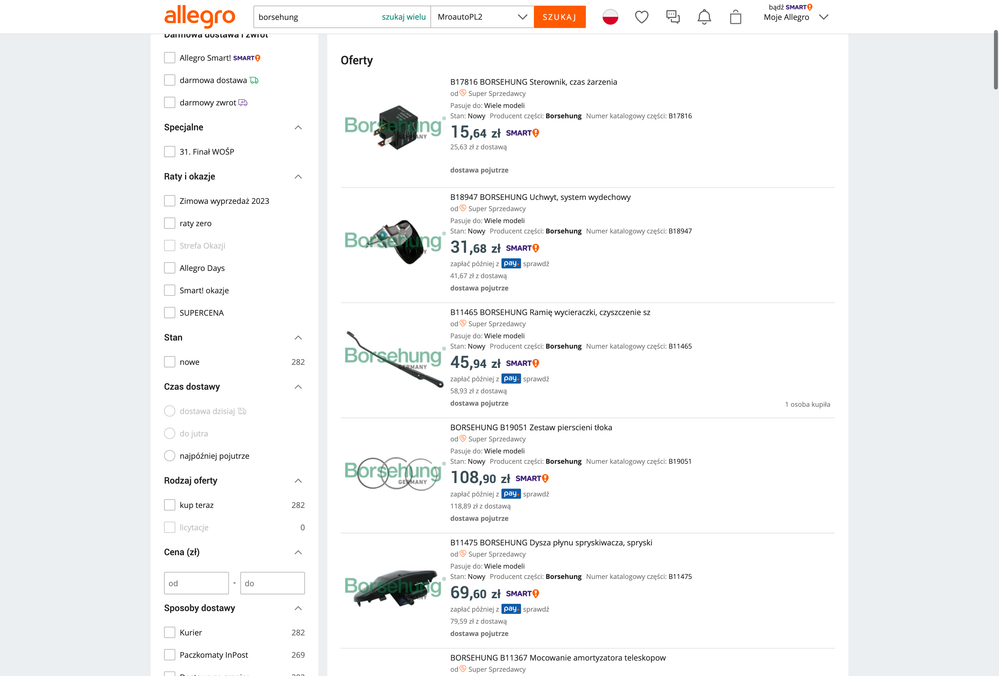Click Smart badge next to 15,64 zł price
Image resolution: width=999 pixels, height=676 pixels.
(522, 133)
